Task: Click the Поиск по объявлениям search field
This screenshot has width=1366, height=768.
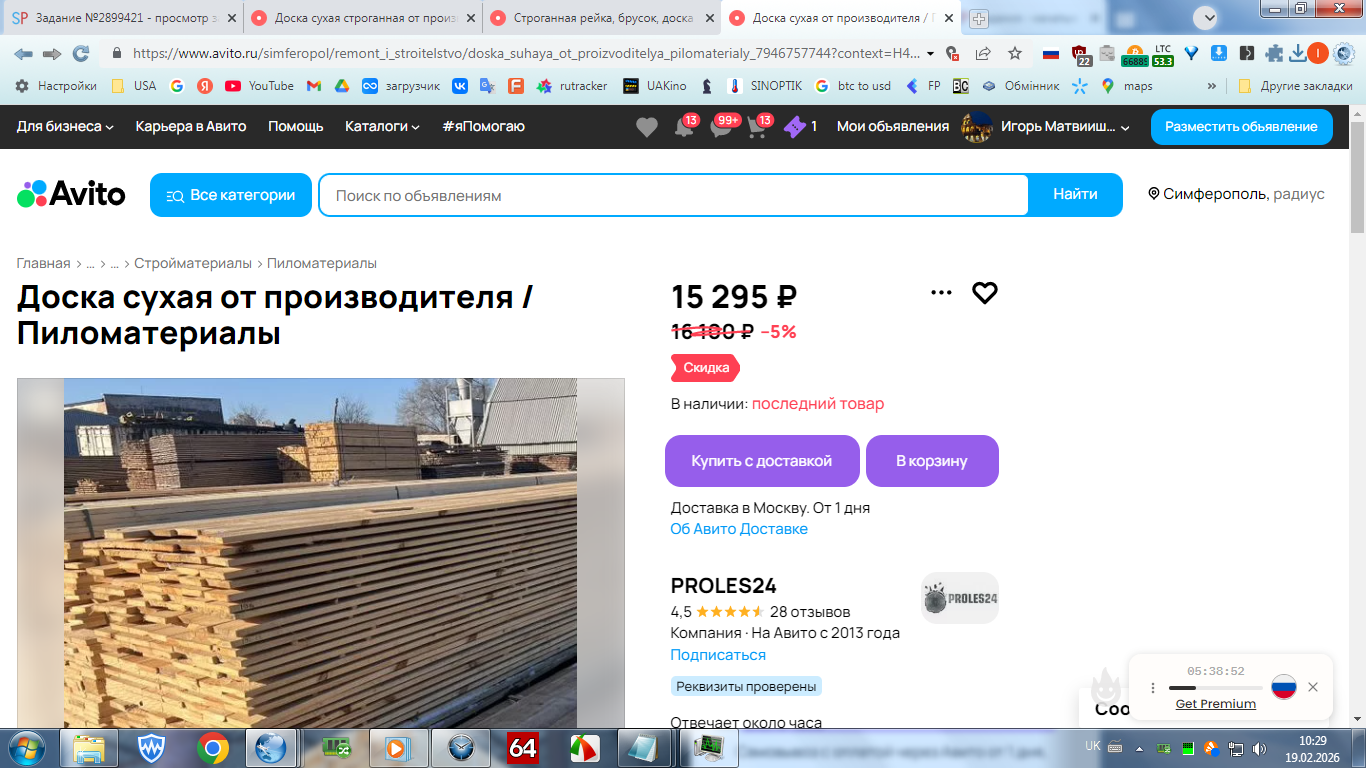Action: [674, 196]
